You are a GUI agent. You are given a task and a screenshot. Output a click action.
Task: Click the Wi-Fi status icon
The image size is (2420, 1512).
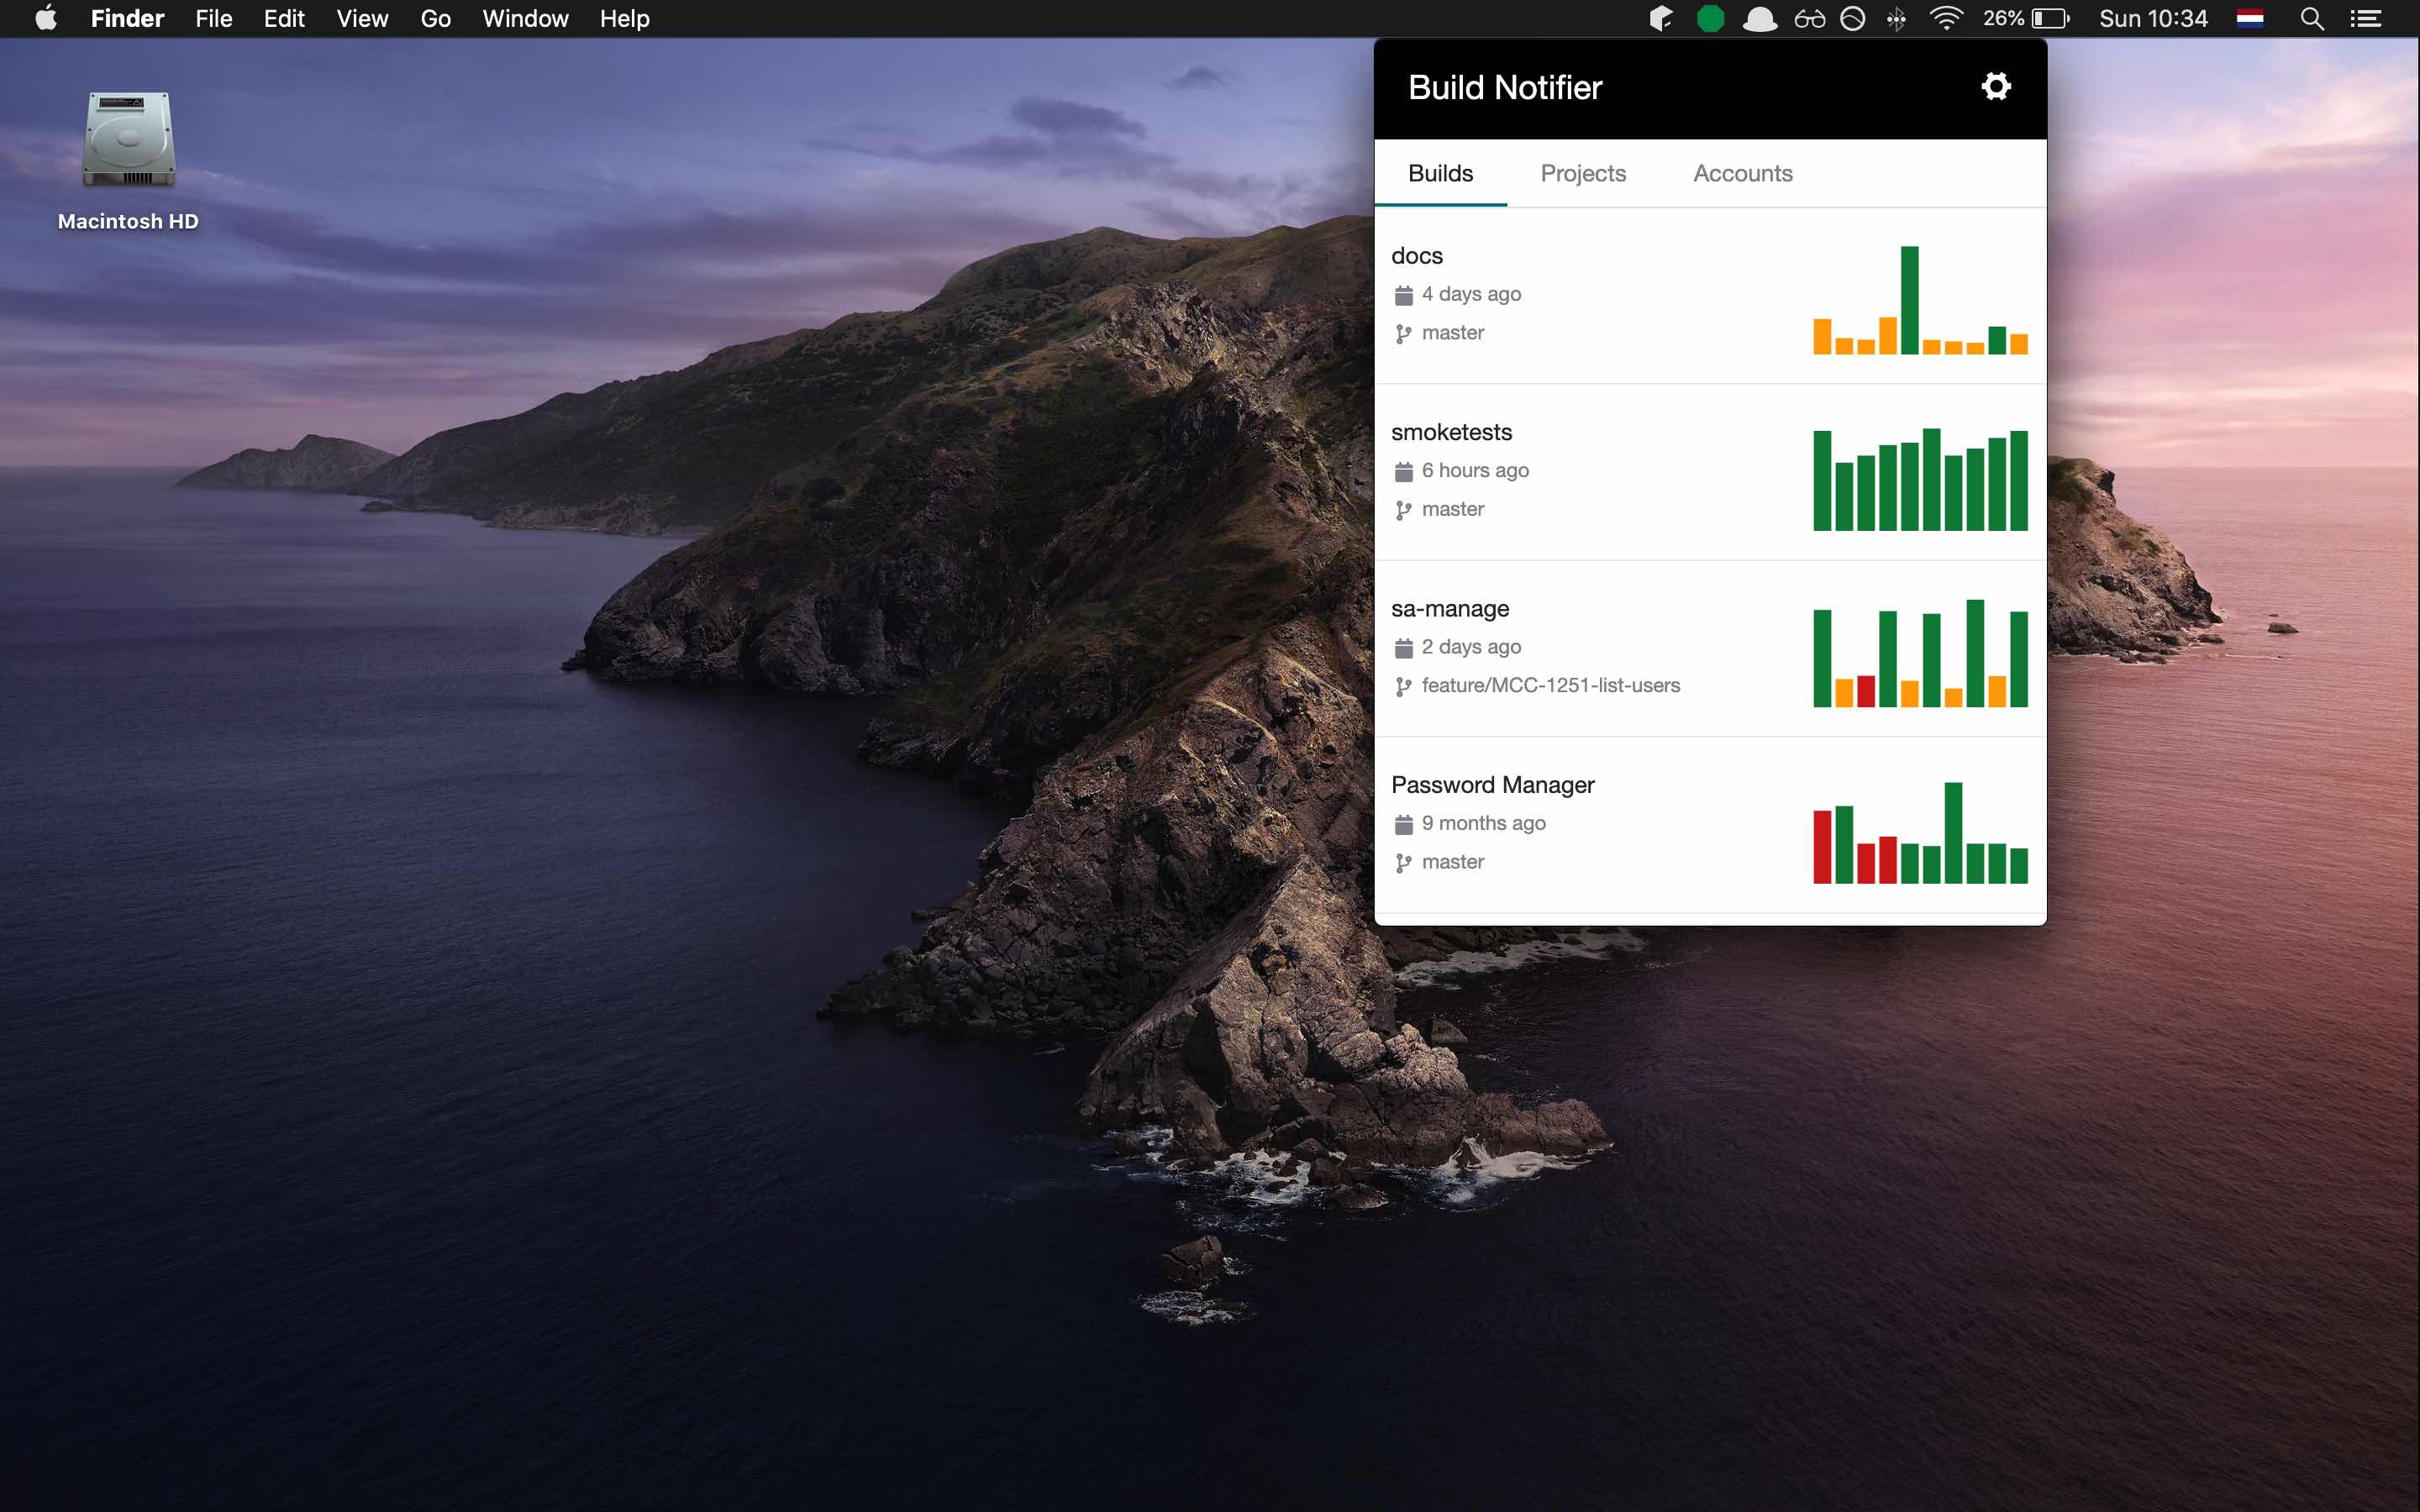pyautogui.click(x=1945, y=18)
